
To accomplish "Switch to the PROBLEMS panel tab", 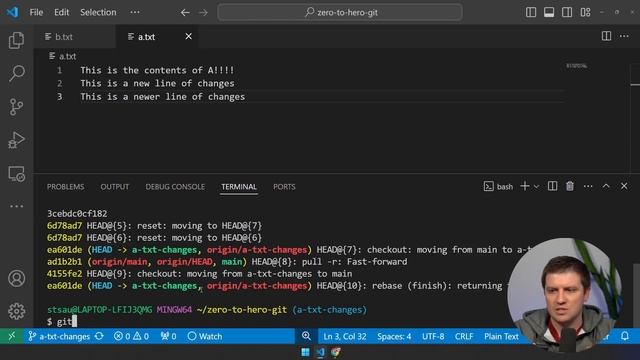I will pyautogui.click(x=65, y=187).
